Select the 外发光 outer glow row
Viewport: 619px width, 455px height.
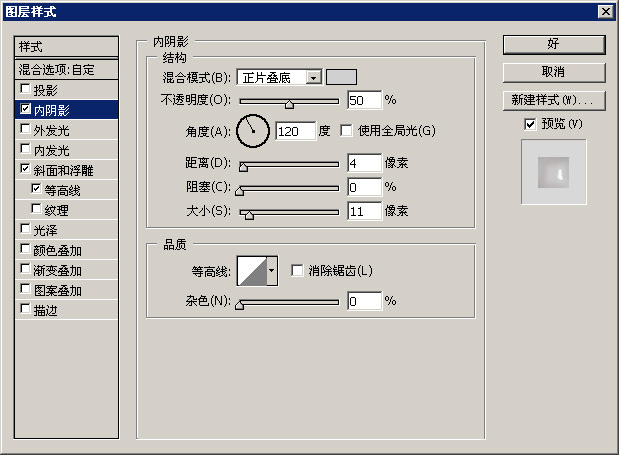click(x=66, y=130)
